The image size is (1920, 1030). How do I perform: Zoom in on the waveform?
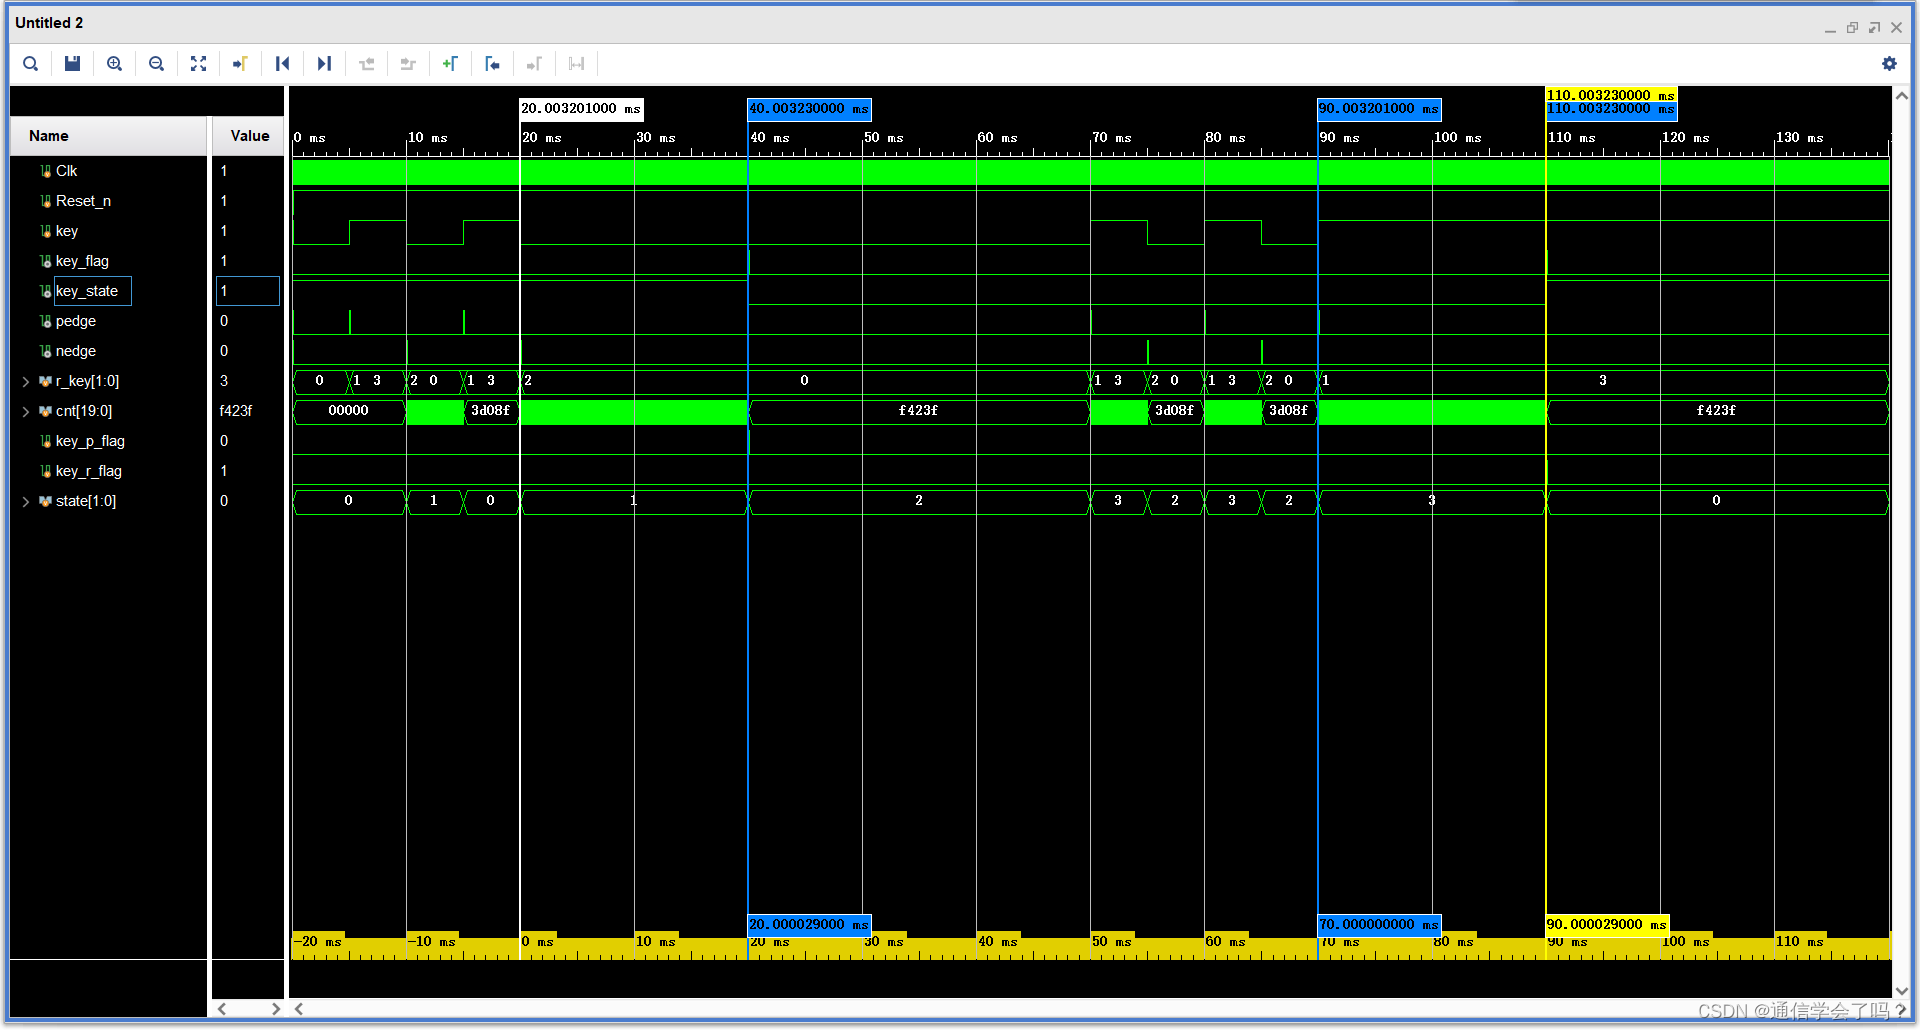114,64
